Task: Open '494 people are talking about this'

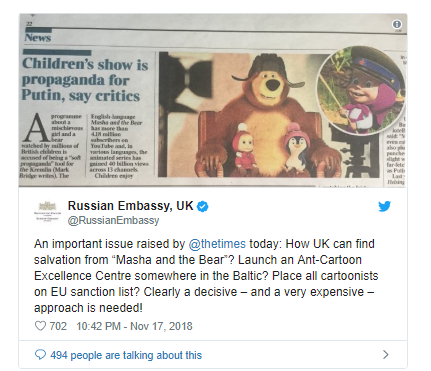Action: coord(126,355)
